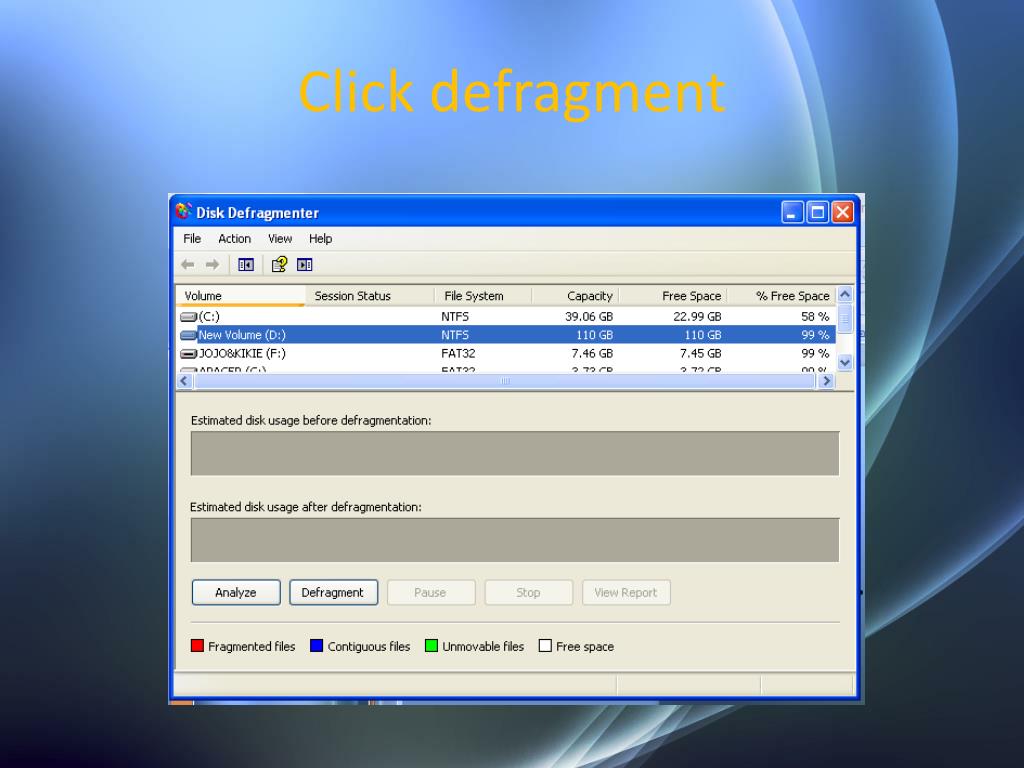The height and width of the screenshot is (768, 1024).
Task: Open the View menu
Action: (x=280, y=238)
